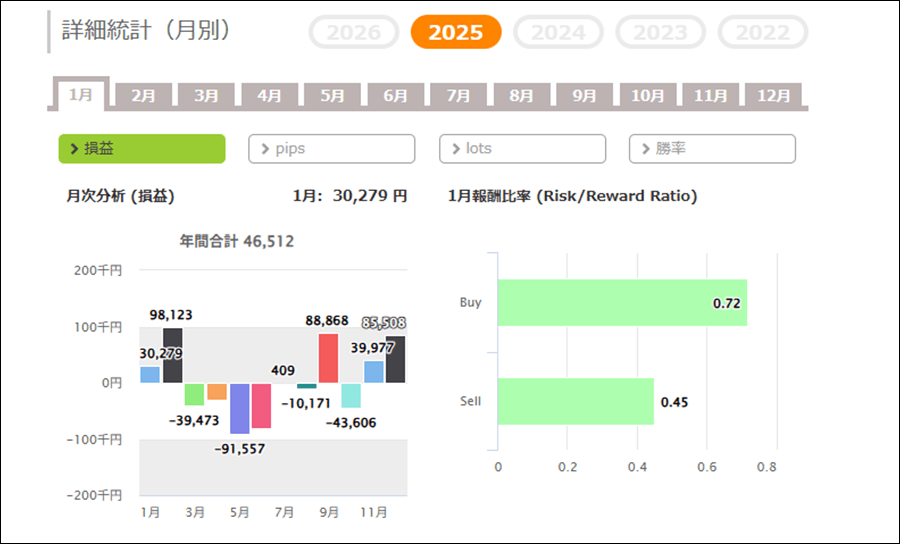Switch to the 8月 tab
This screenshot has height=544, width=900.
(x=521, y=96)
